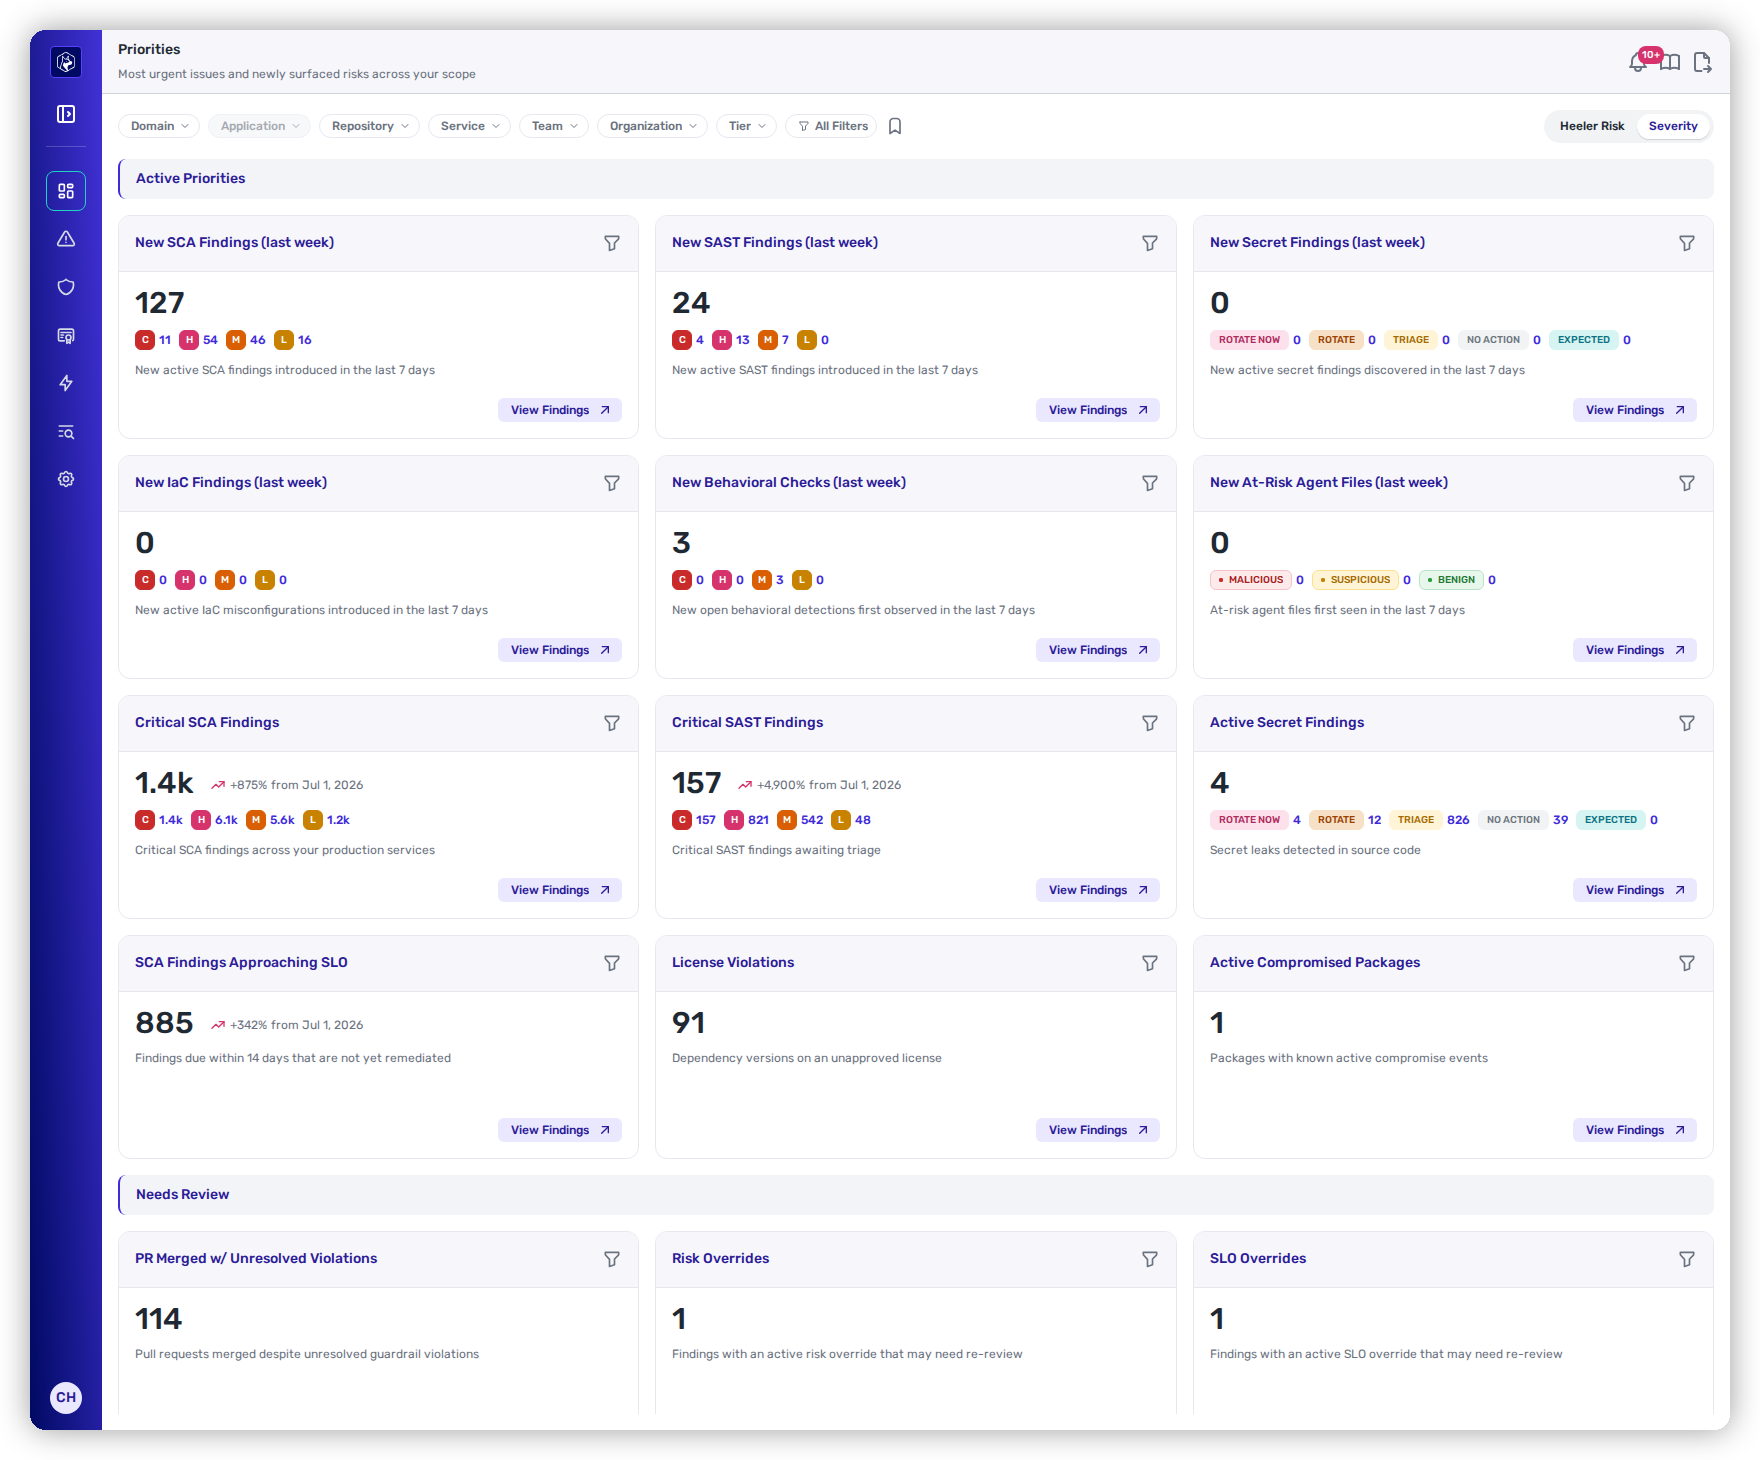Open notifications bell with the 10+ badge
Screen dimensions: 1760x1460
(x=1639, y=62)
